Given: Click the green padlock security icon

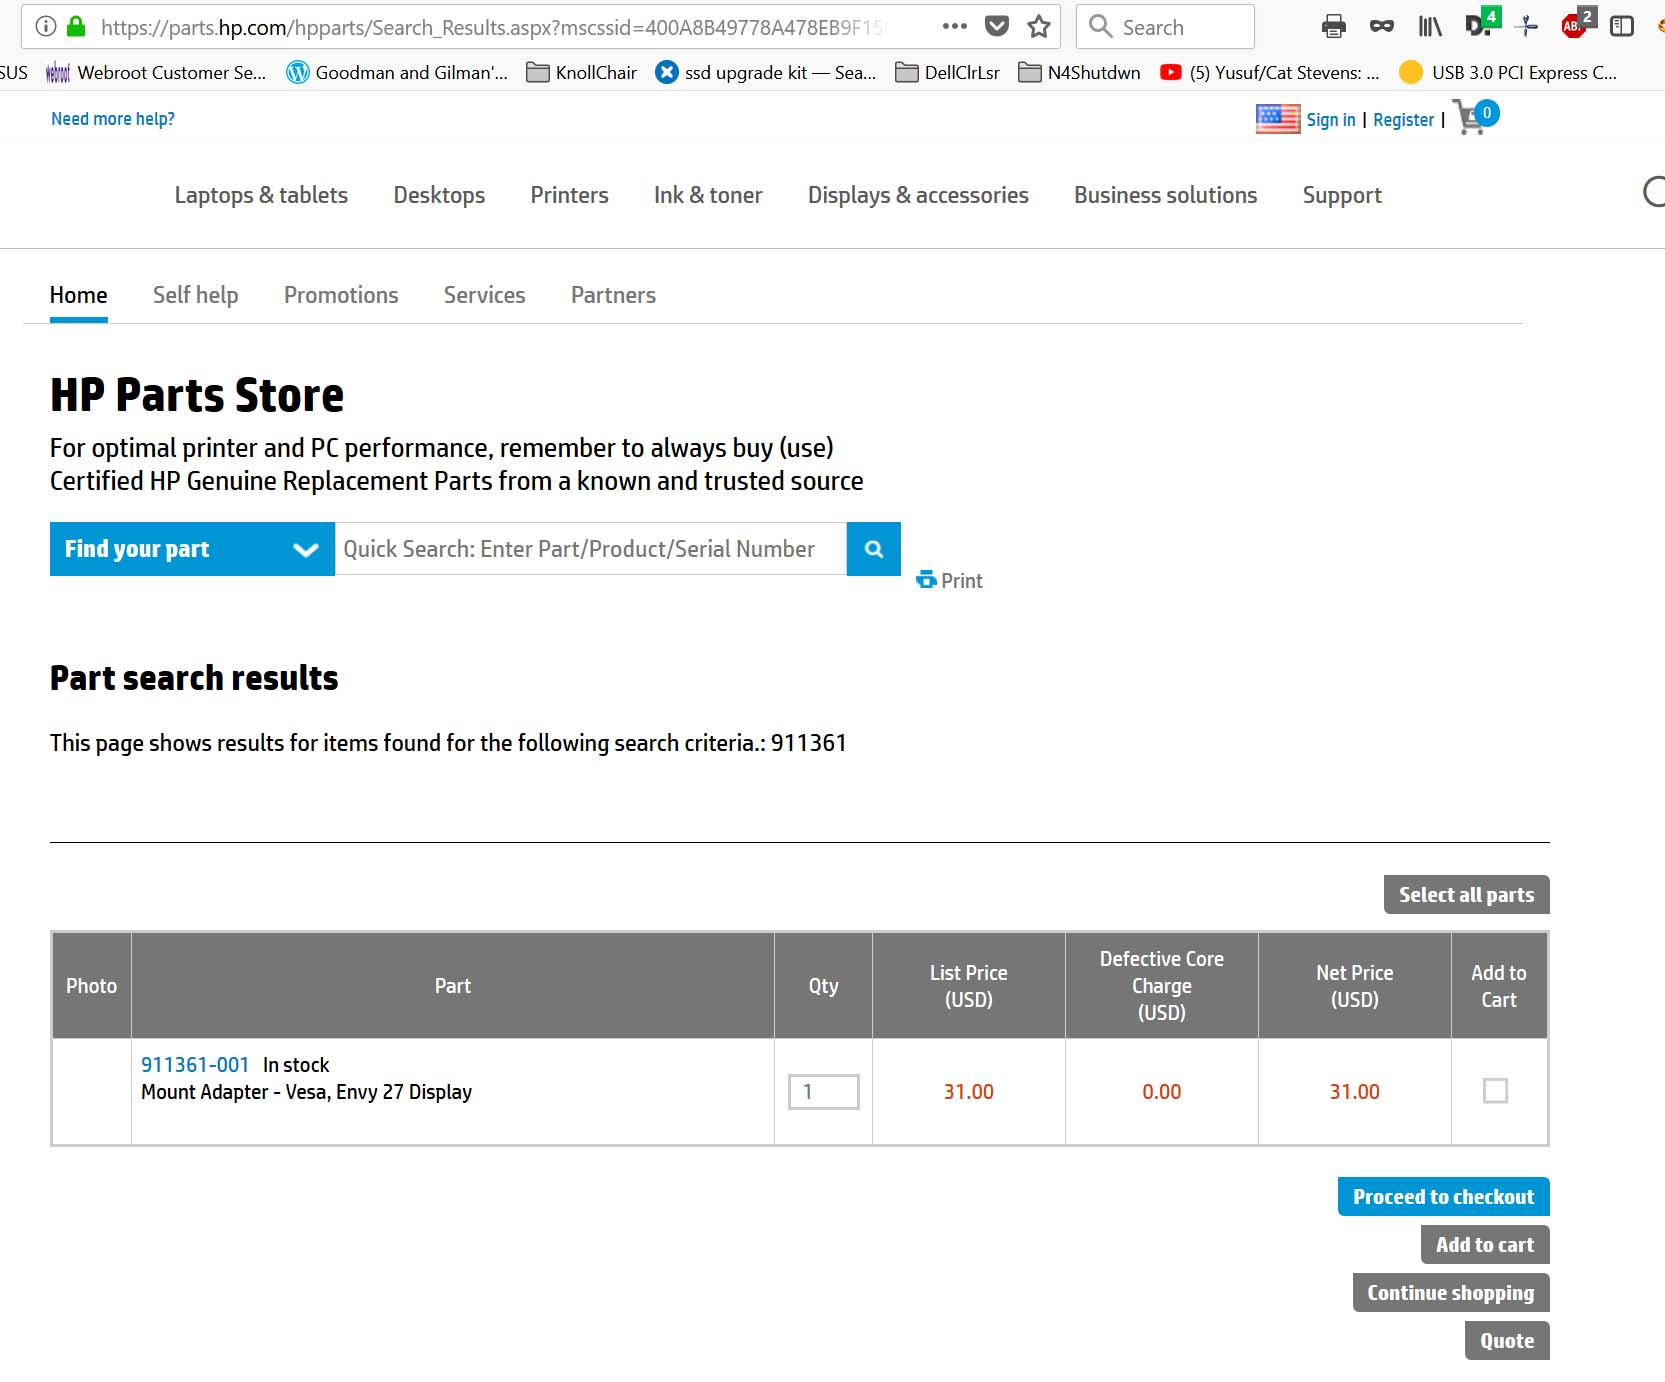Looking at the screenshot, I should pos(76,27).
